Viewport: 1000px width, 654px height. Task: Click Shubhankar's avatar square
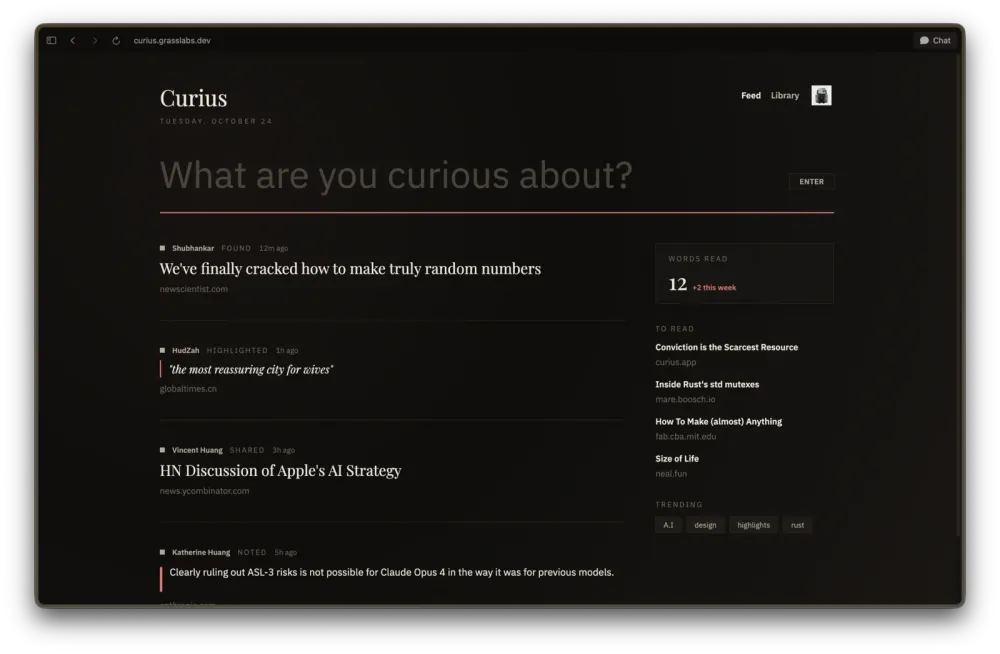coord(162,248)
